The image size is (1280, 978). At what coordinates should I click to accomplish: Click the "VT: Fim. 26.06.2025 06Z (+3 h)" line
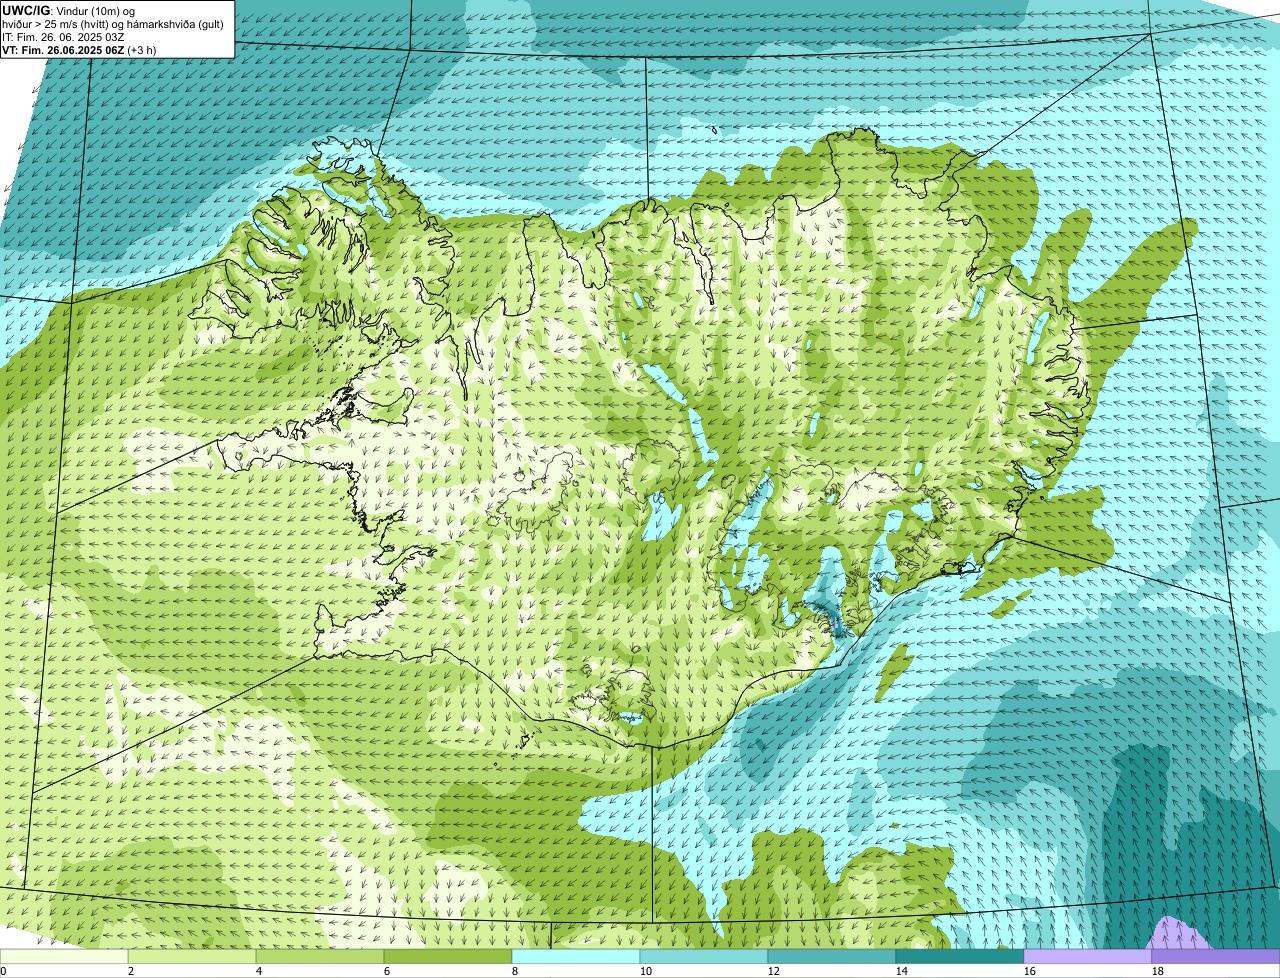(79, 49)
